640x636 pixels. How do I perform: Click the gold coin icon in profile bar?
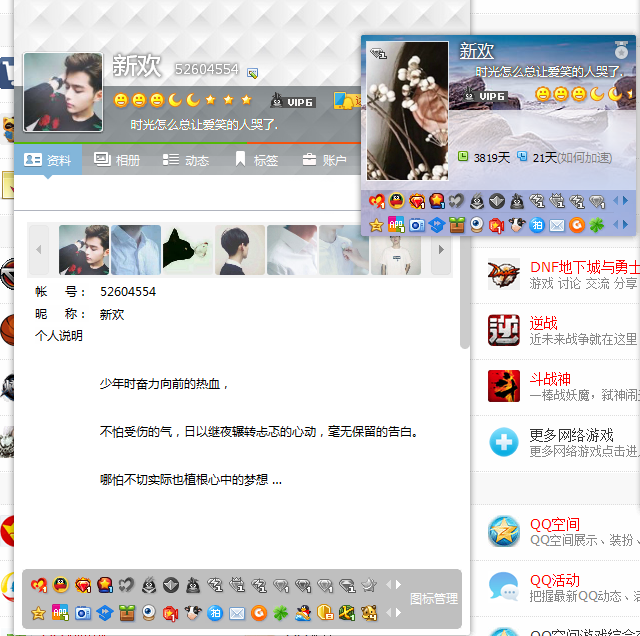pos(325,613)
